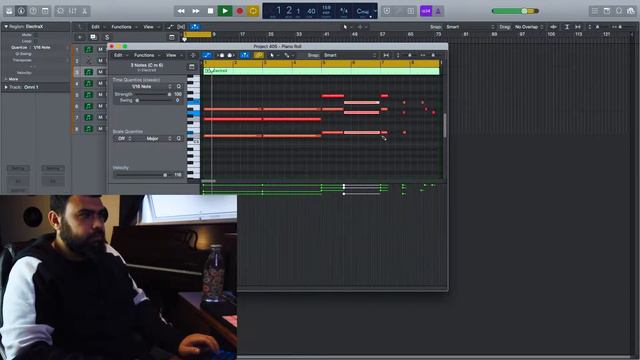Toggle the Mute checkbox in Region inspector

tap(36, 35)
